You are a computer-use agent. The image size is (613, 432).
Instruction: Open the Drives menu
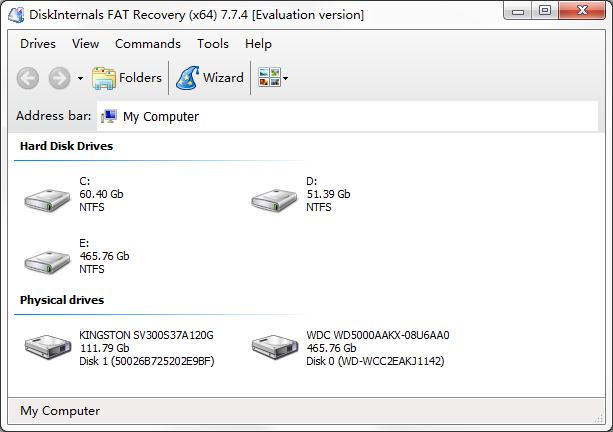[38, 44]
